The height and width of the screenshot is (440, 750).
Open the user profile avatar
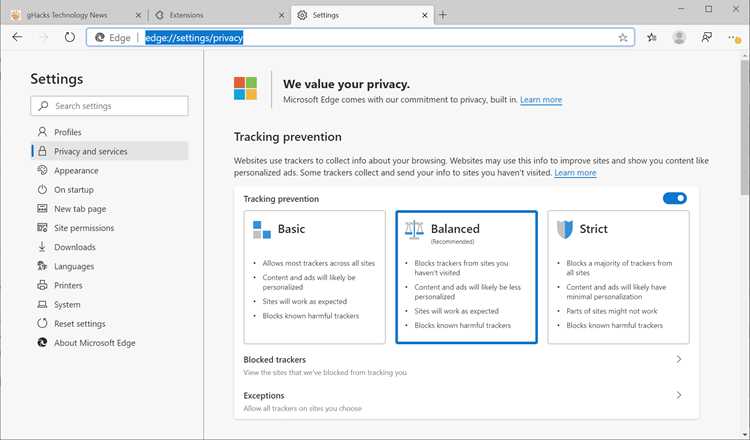coord(679,37)
